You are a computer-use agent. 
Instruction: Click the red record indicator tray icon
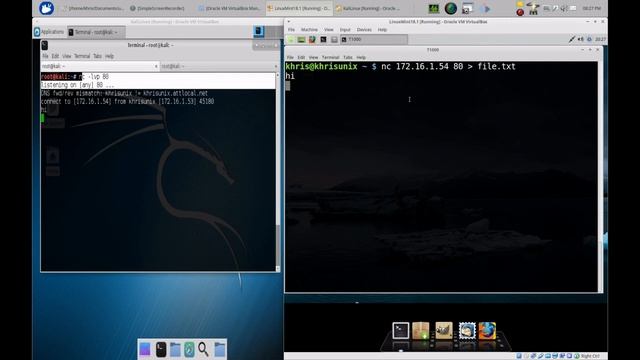coord(520,12)
